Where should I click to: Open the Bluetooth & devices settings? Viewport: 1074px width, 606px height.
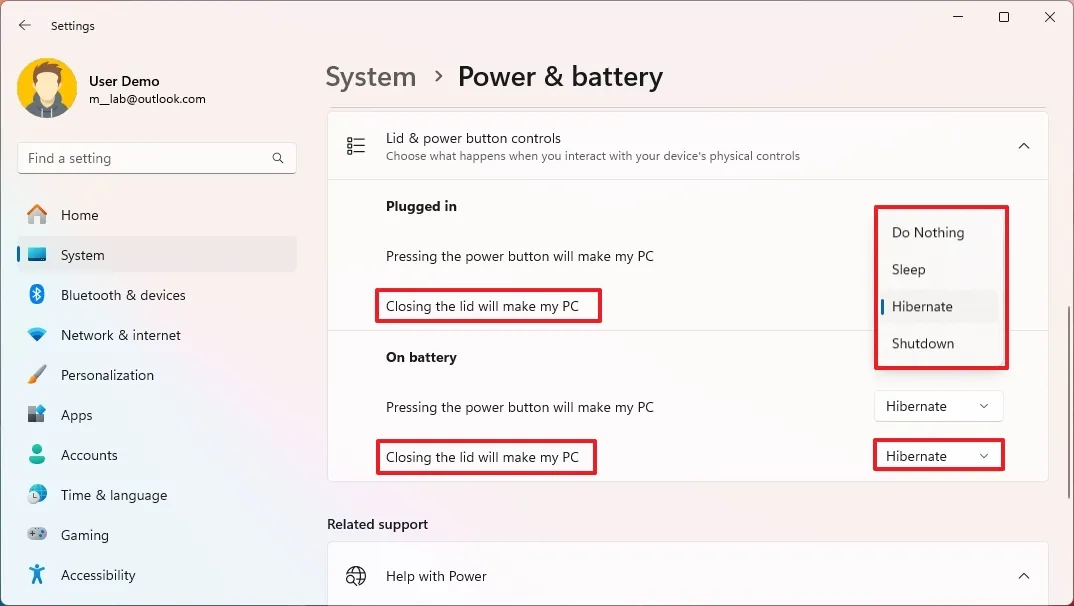[x=125, y=295]
